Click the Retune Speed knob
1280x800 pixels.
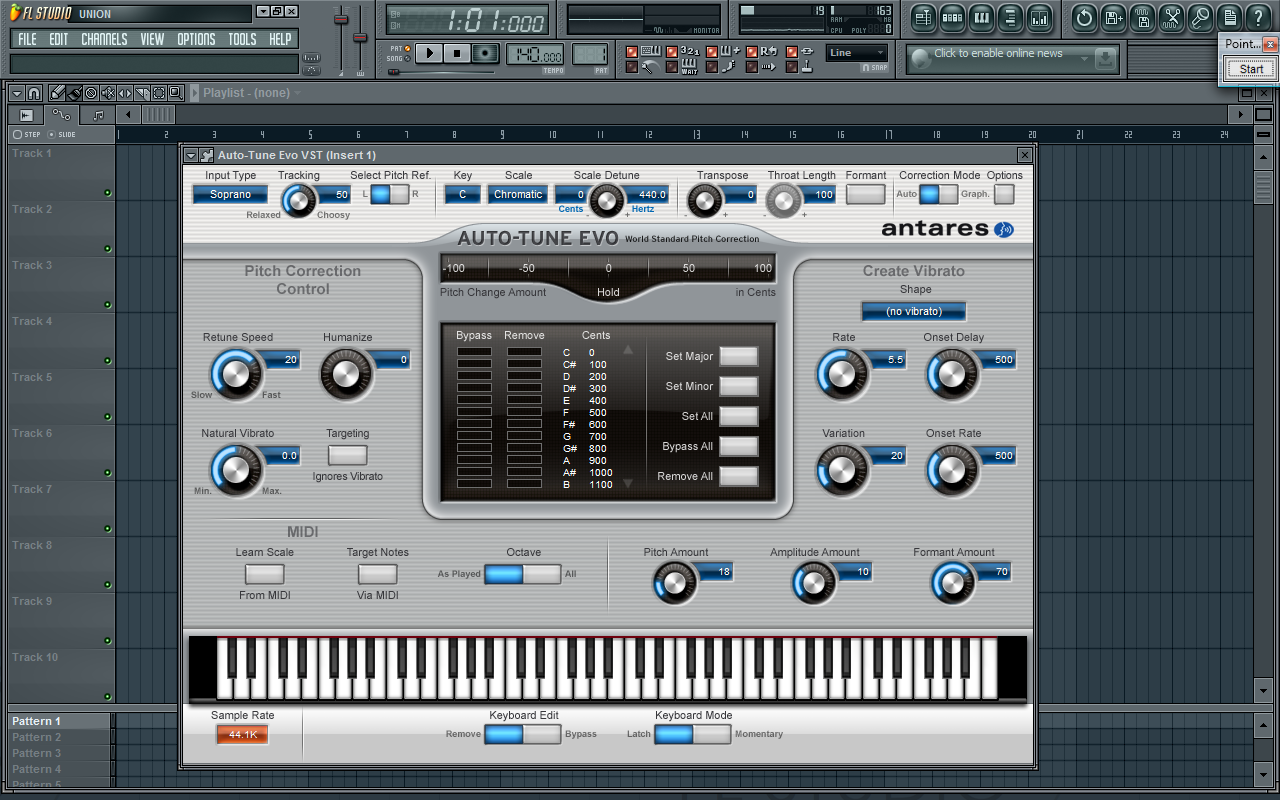[236, 374]
